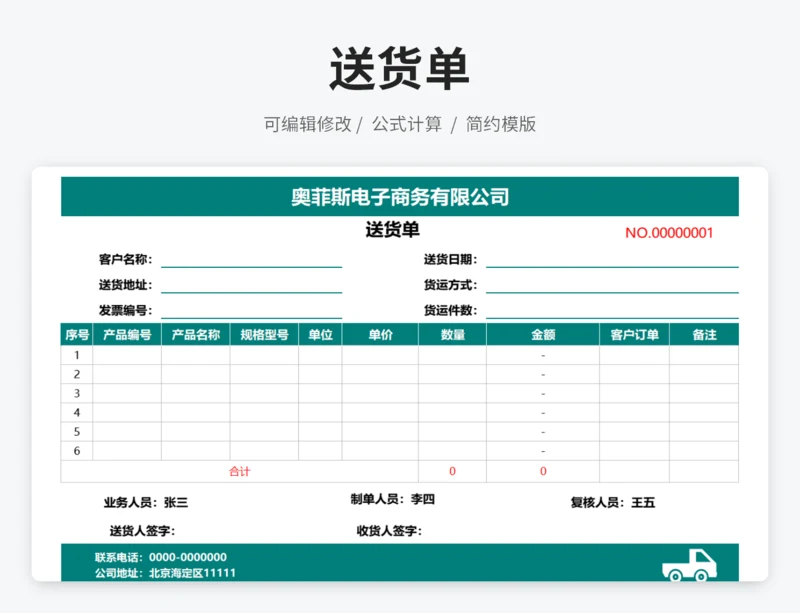Viewport: 800px width, 613px height.
Task: Click the 客户名称 input line
Action: [x=252, y=260]
